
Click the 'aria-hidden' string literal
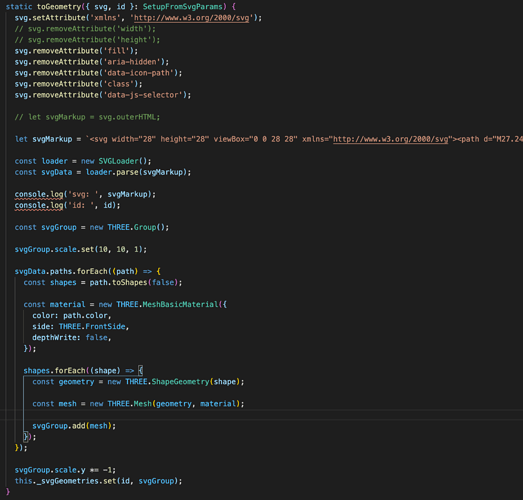(132, 62)
